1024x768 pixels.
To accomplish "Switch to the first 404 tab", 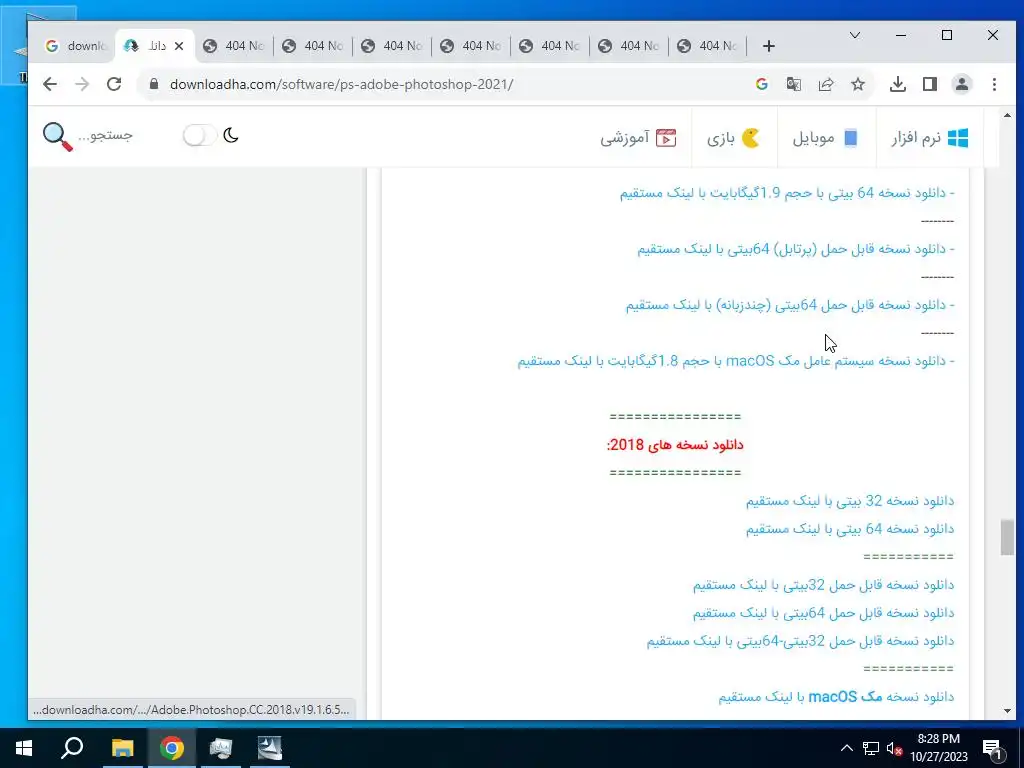I will [234, 46].
